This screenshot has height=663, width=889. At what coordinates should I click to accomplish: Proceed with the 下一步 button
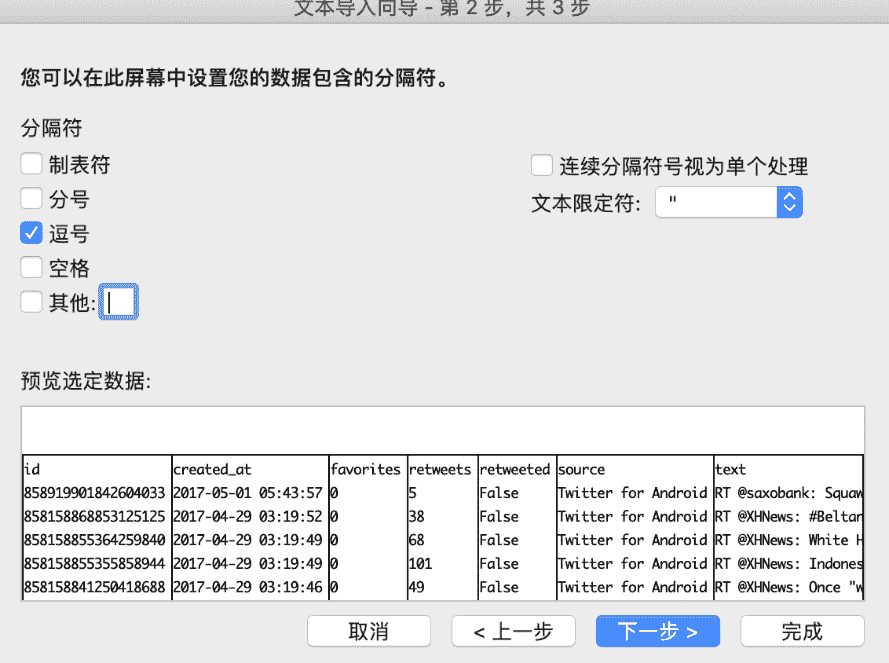point(657,631)
